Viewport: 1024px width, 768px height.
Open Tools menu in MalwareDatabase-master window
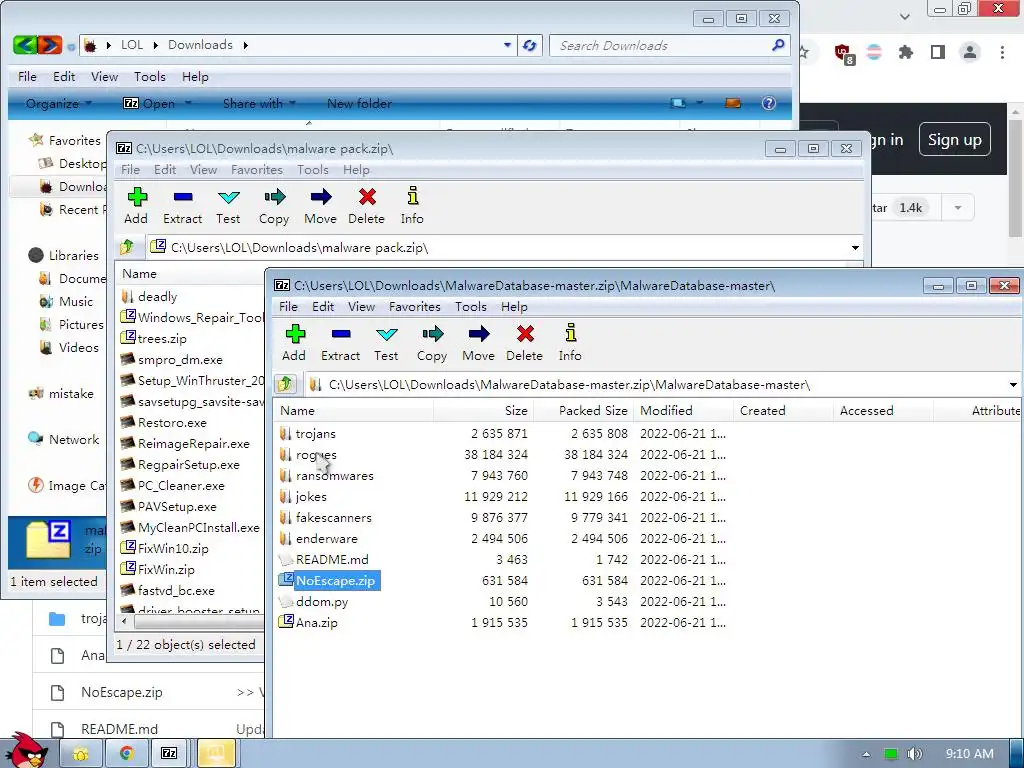(x=471, y=306)
